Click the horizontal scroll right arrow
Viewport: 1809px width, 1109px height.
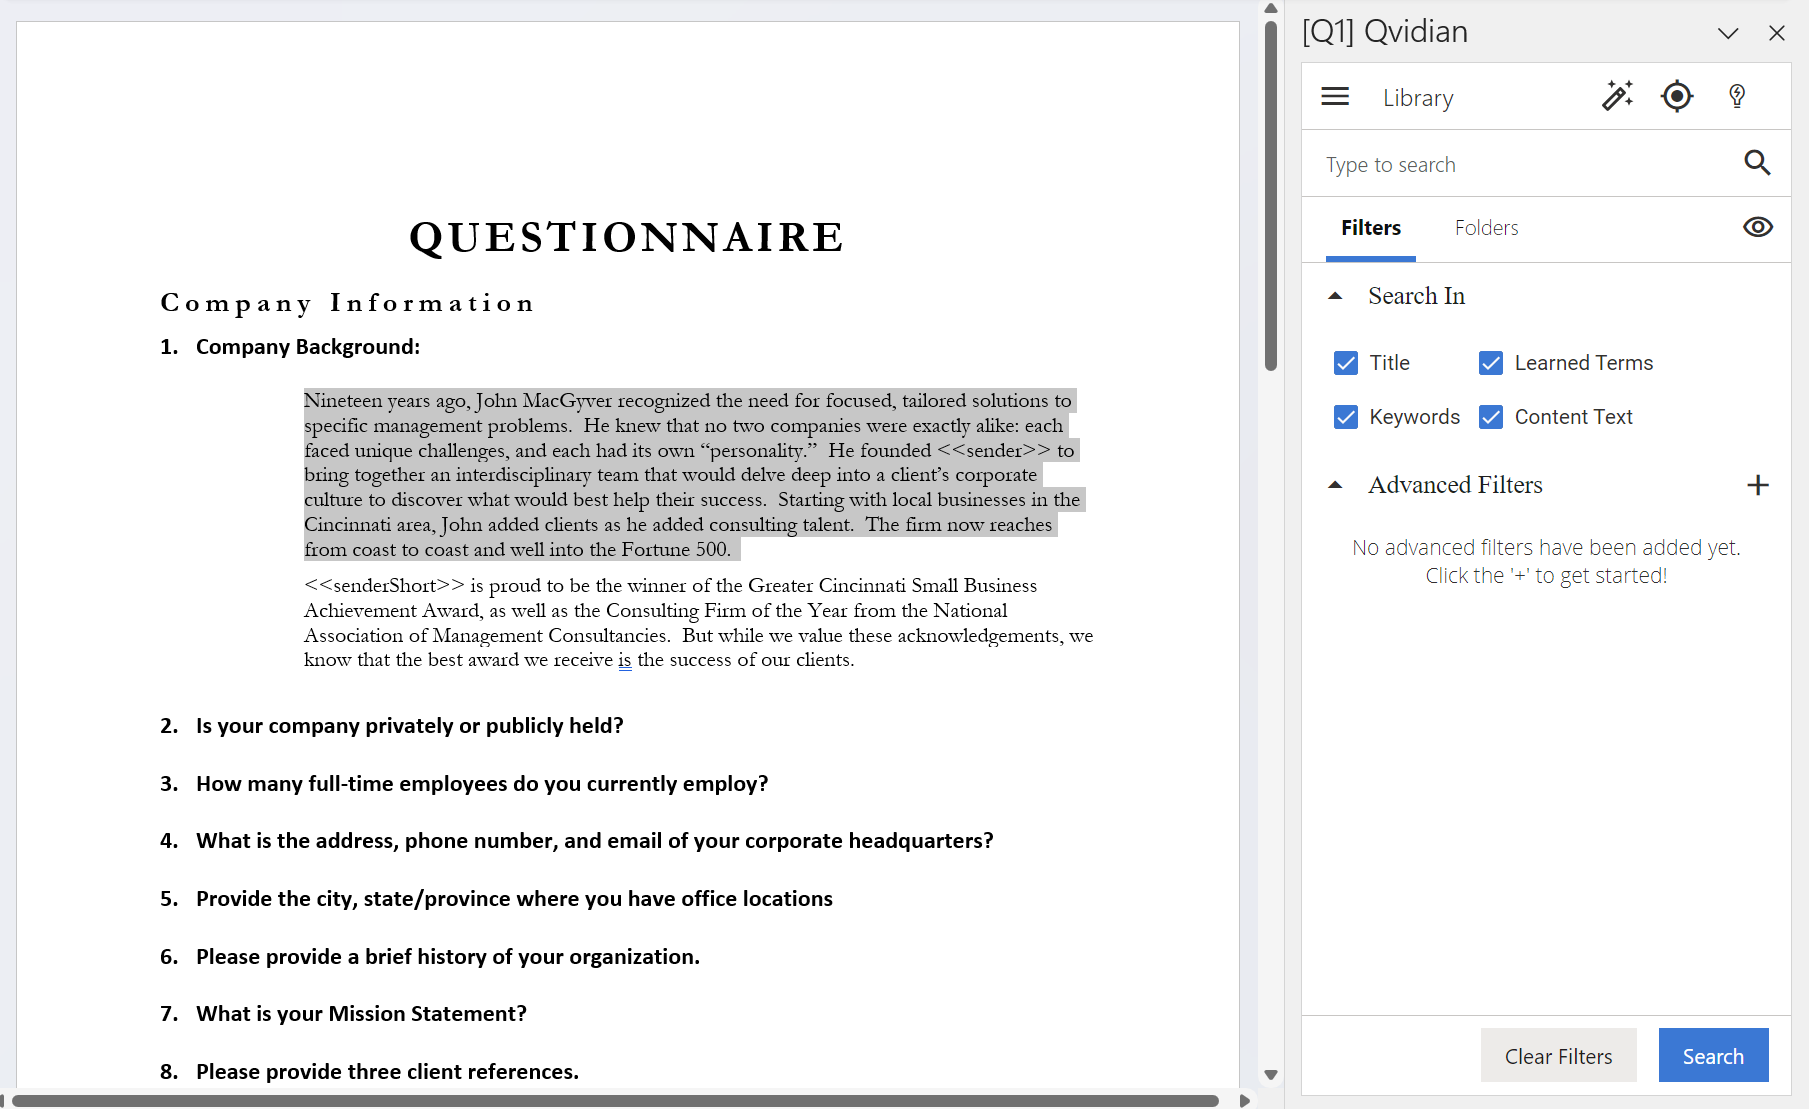coord(1245,1101)
